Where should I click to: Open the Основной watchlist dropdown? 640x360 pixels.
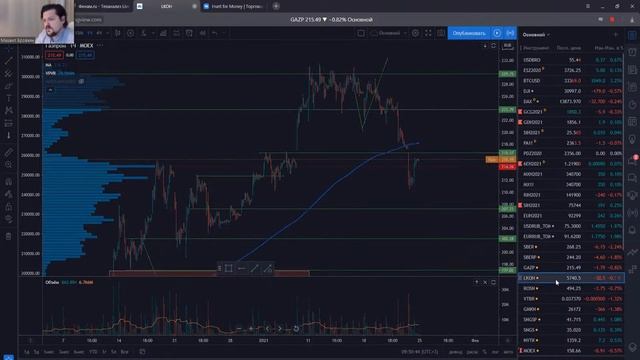(x=536, y=35)
